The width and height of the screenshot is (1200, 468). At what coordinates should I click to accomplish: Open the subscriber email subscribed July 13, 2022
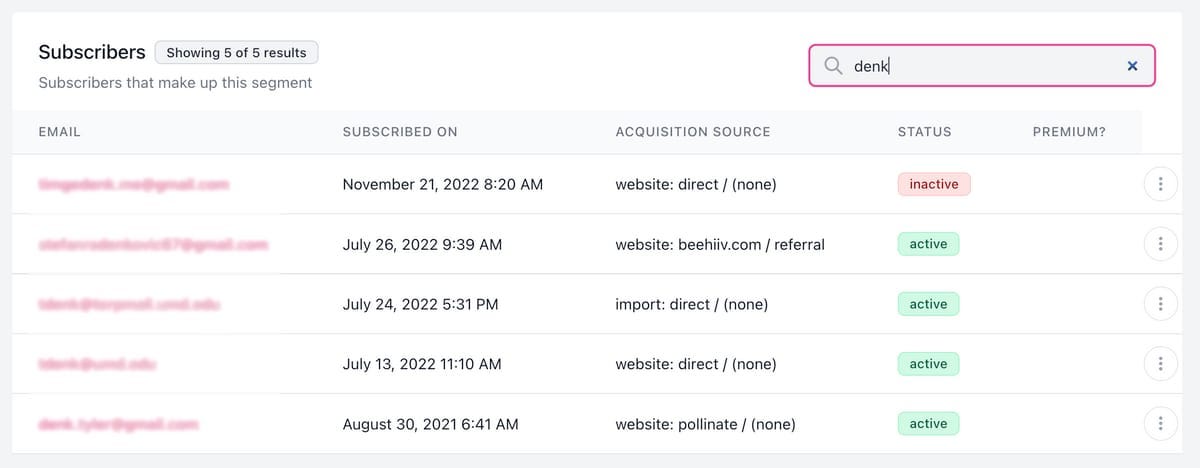(96, 364)
